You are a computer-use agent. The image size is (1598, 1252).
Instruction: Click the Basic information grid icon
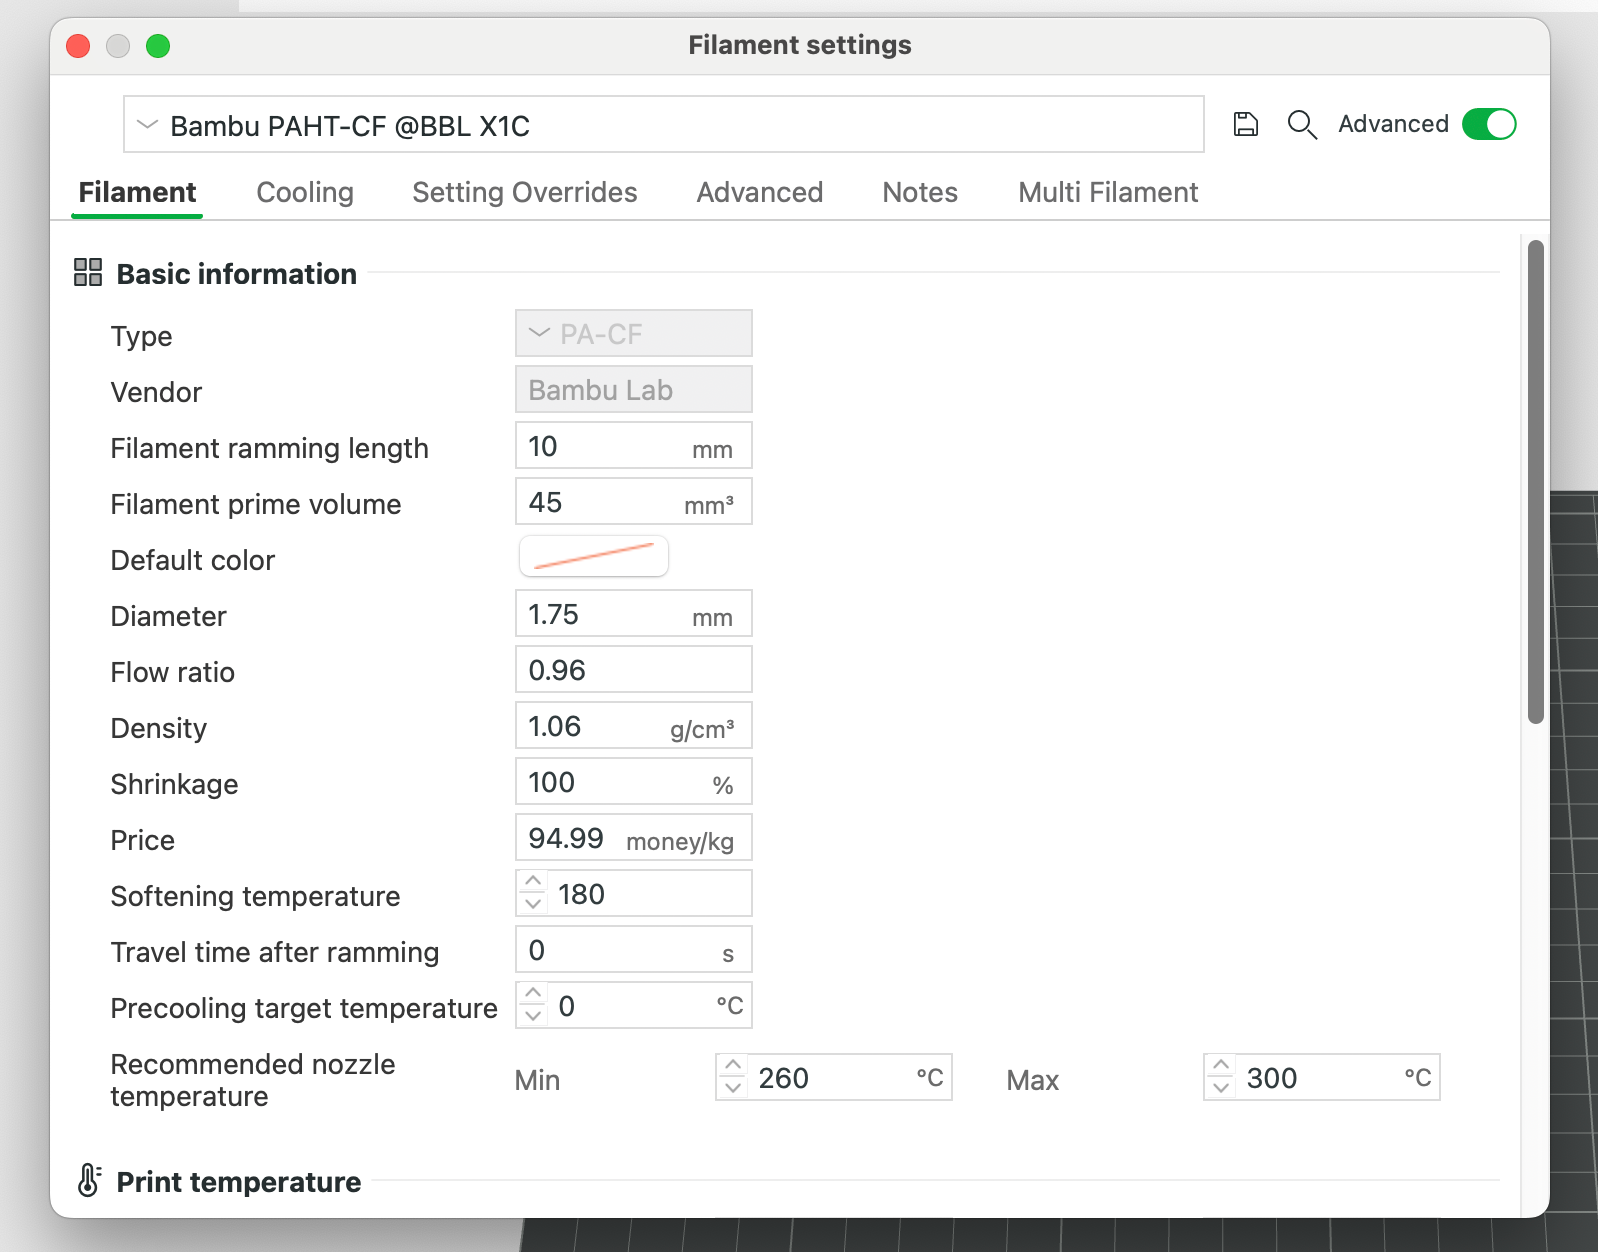coord(88,272)
